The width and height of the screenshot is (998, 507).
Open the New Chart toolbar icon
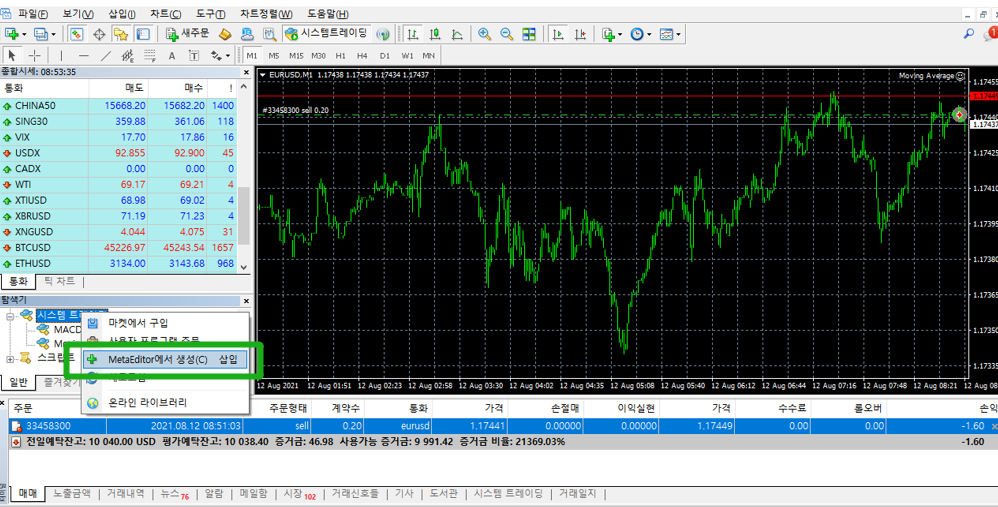click(x=15, y=34)
